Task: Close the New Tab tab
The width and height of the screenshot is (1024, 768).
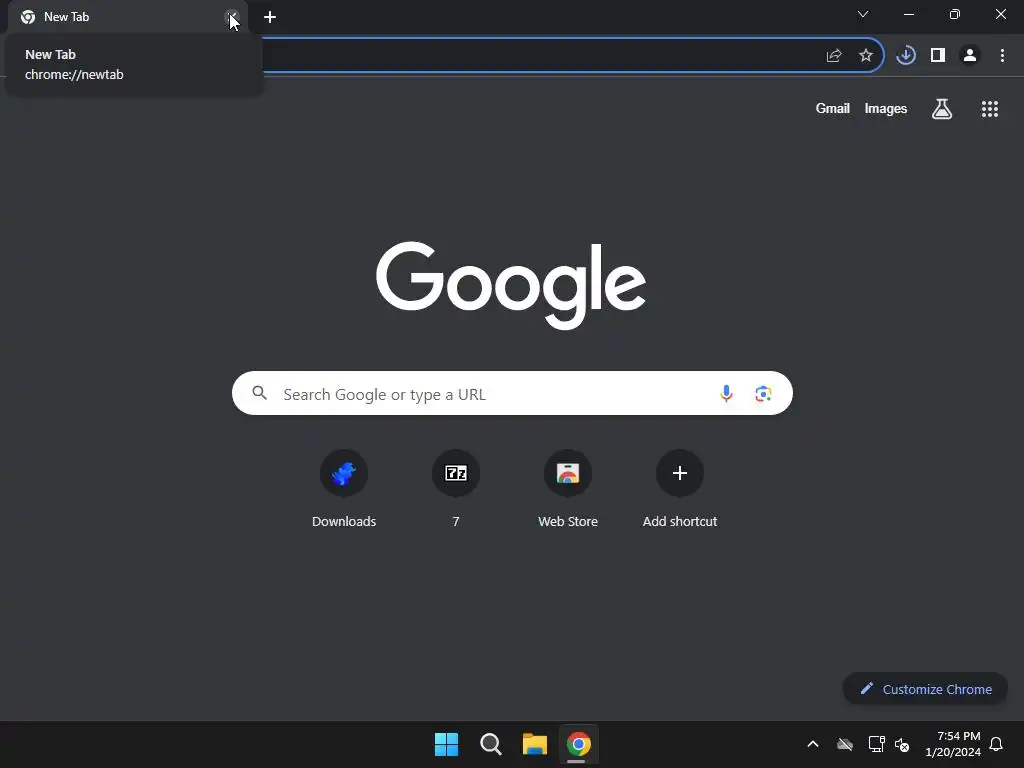Action: click(x=232, y=17)
